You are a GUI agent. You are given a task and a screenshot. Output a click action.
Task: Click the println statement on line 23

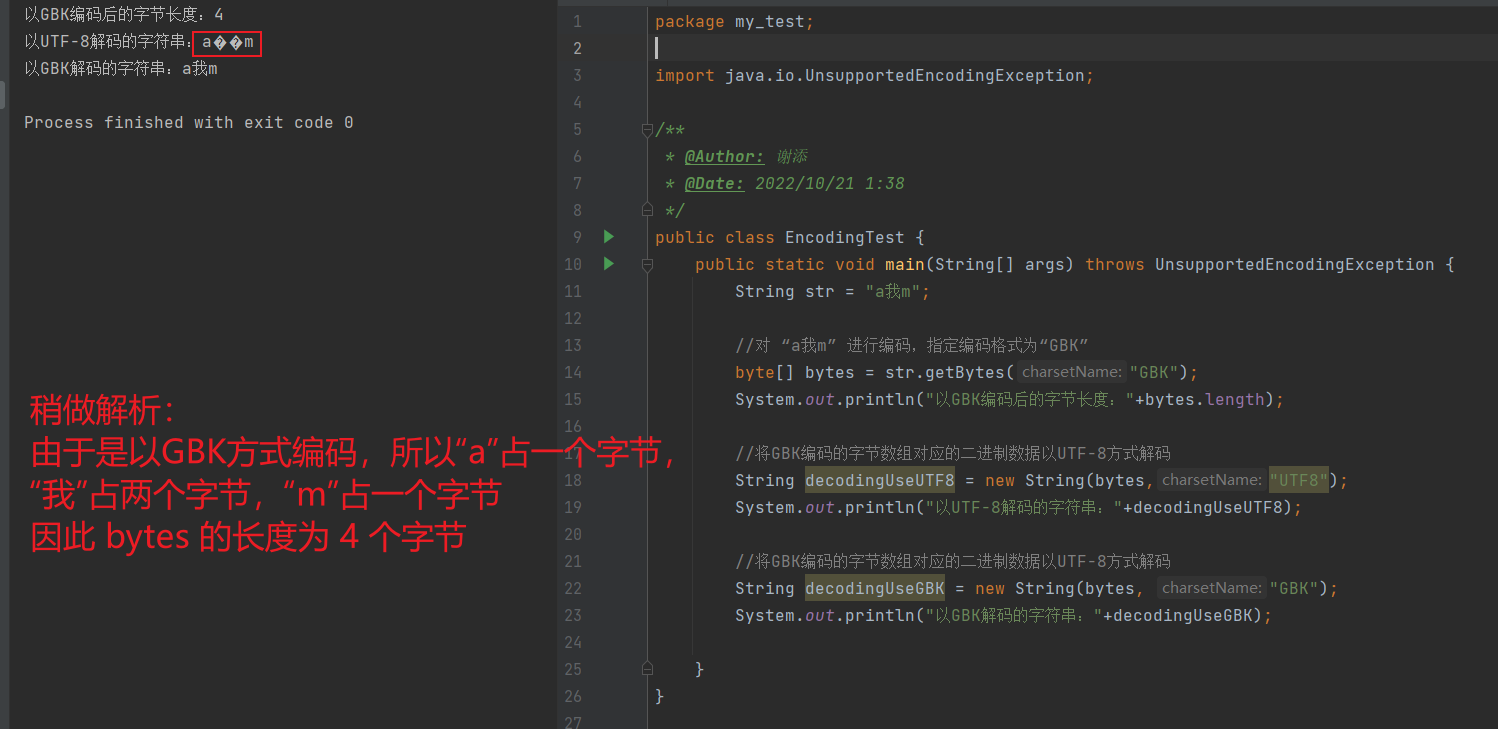(1004, 615)
